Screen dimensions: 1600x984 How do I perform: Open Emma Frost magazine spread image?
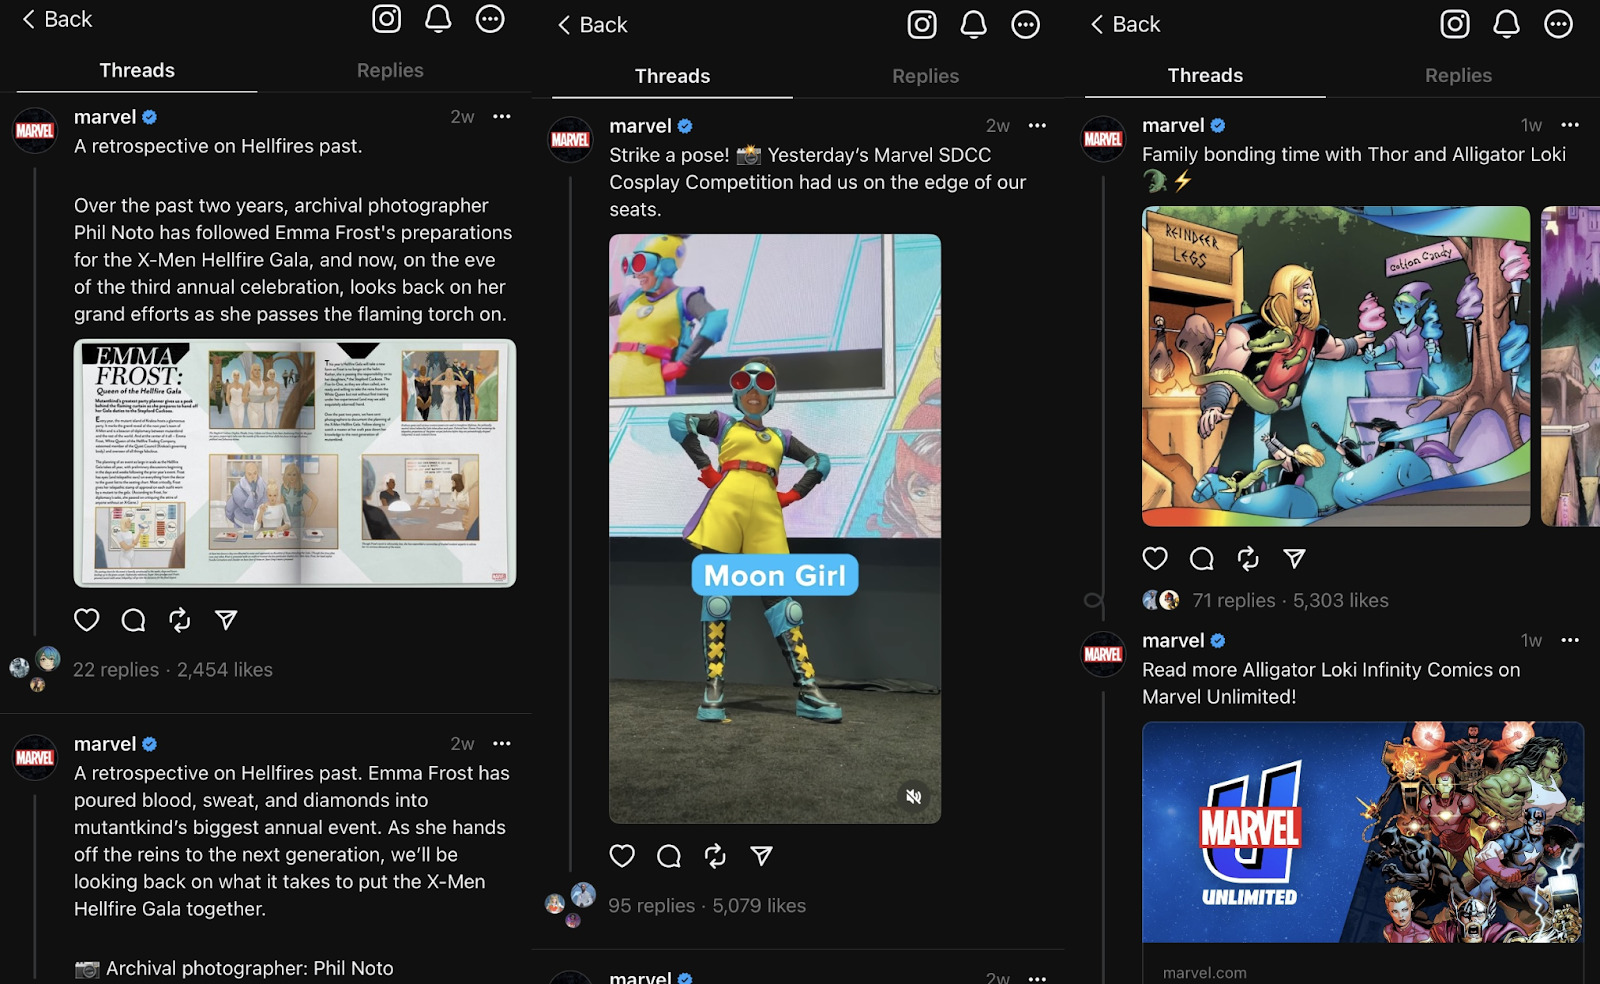pos(295,463)
